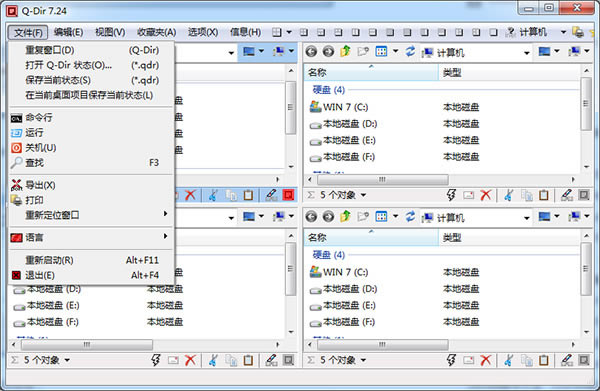Image resolution: width=600 pixels, height=391 pixels.
Task: Click the horizontal scrollbar thumb in top-right pane
Action: tap(383, 179)
